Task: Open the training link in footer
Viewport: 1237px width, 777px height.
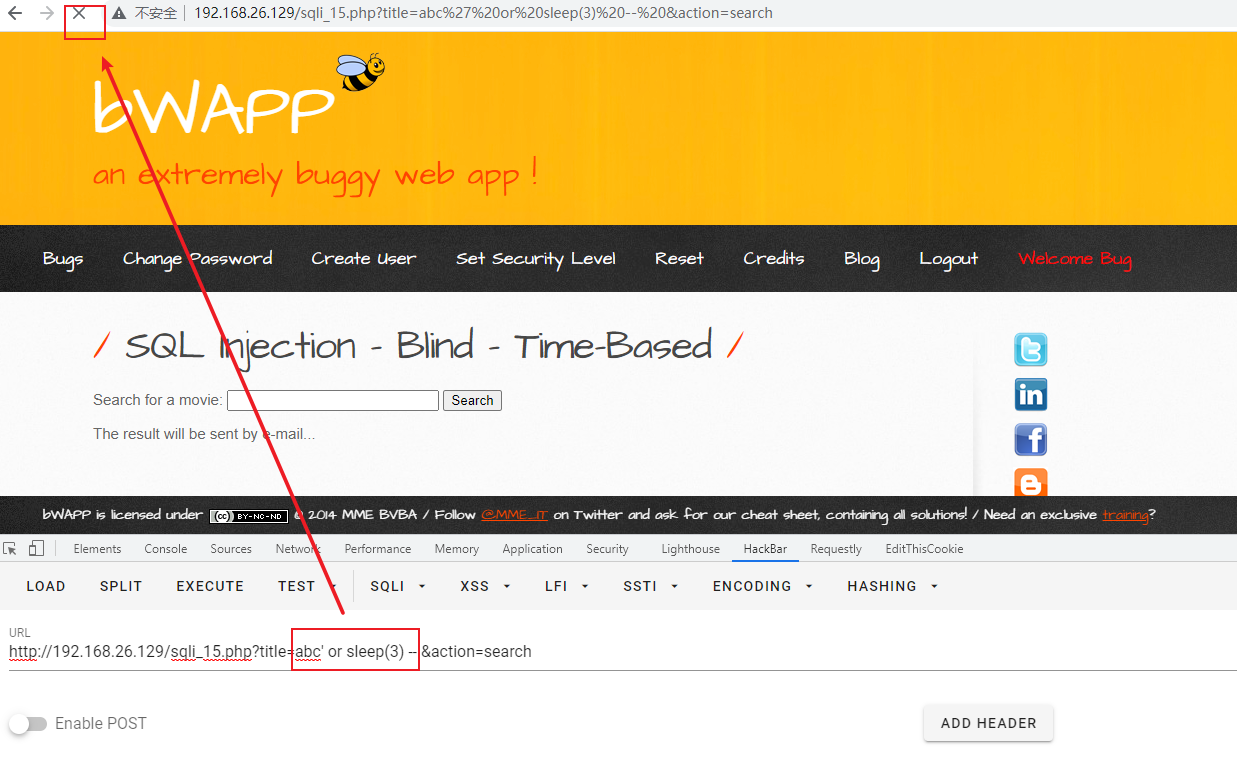Action: [x=1125, y=516]
